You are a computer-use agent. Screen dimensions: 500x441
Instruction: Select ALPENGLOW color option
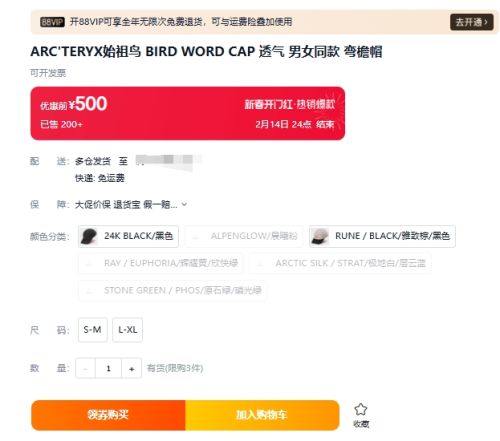[244, 236]
